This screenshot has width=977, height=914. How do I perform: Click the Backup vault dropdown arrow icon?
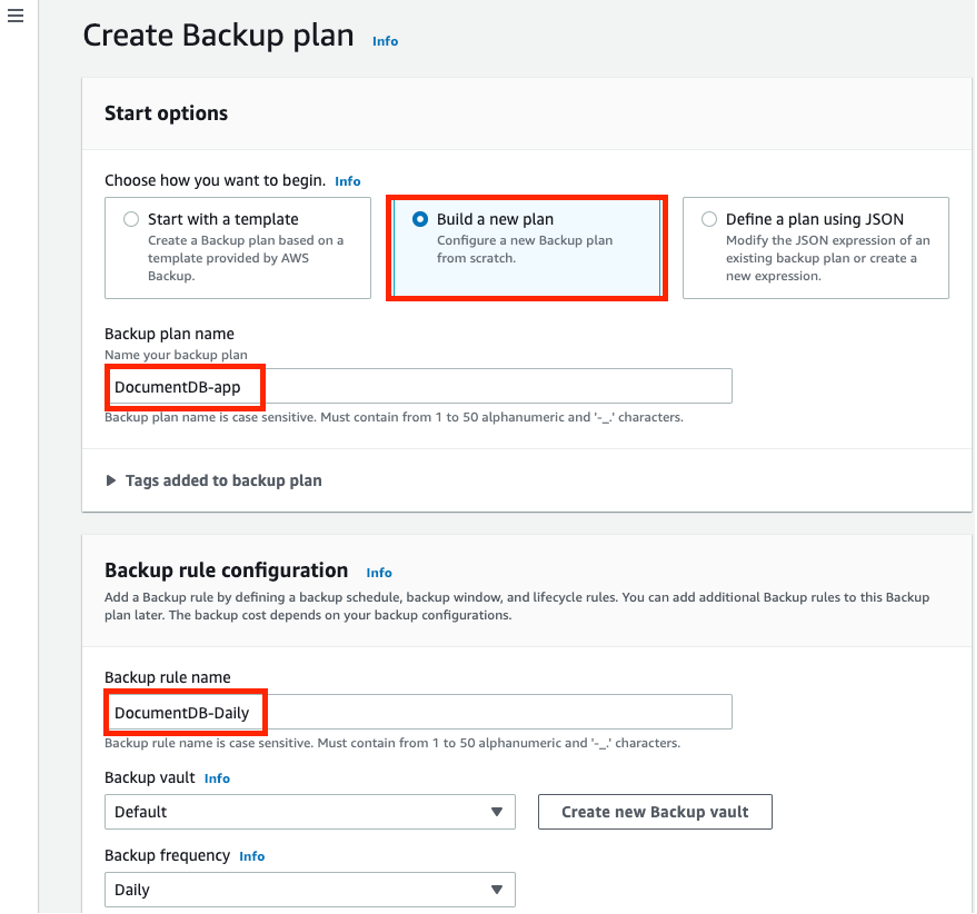pos(498,811)
